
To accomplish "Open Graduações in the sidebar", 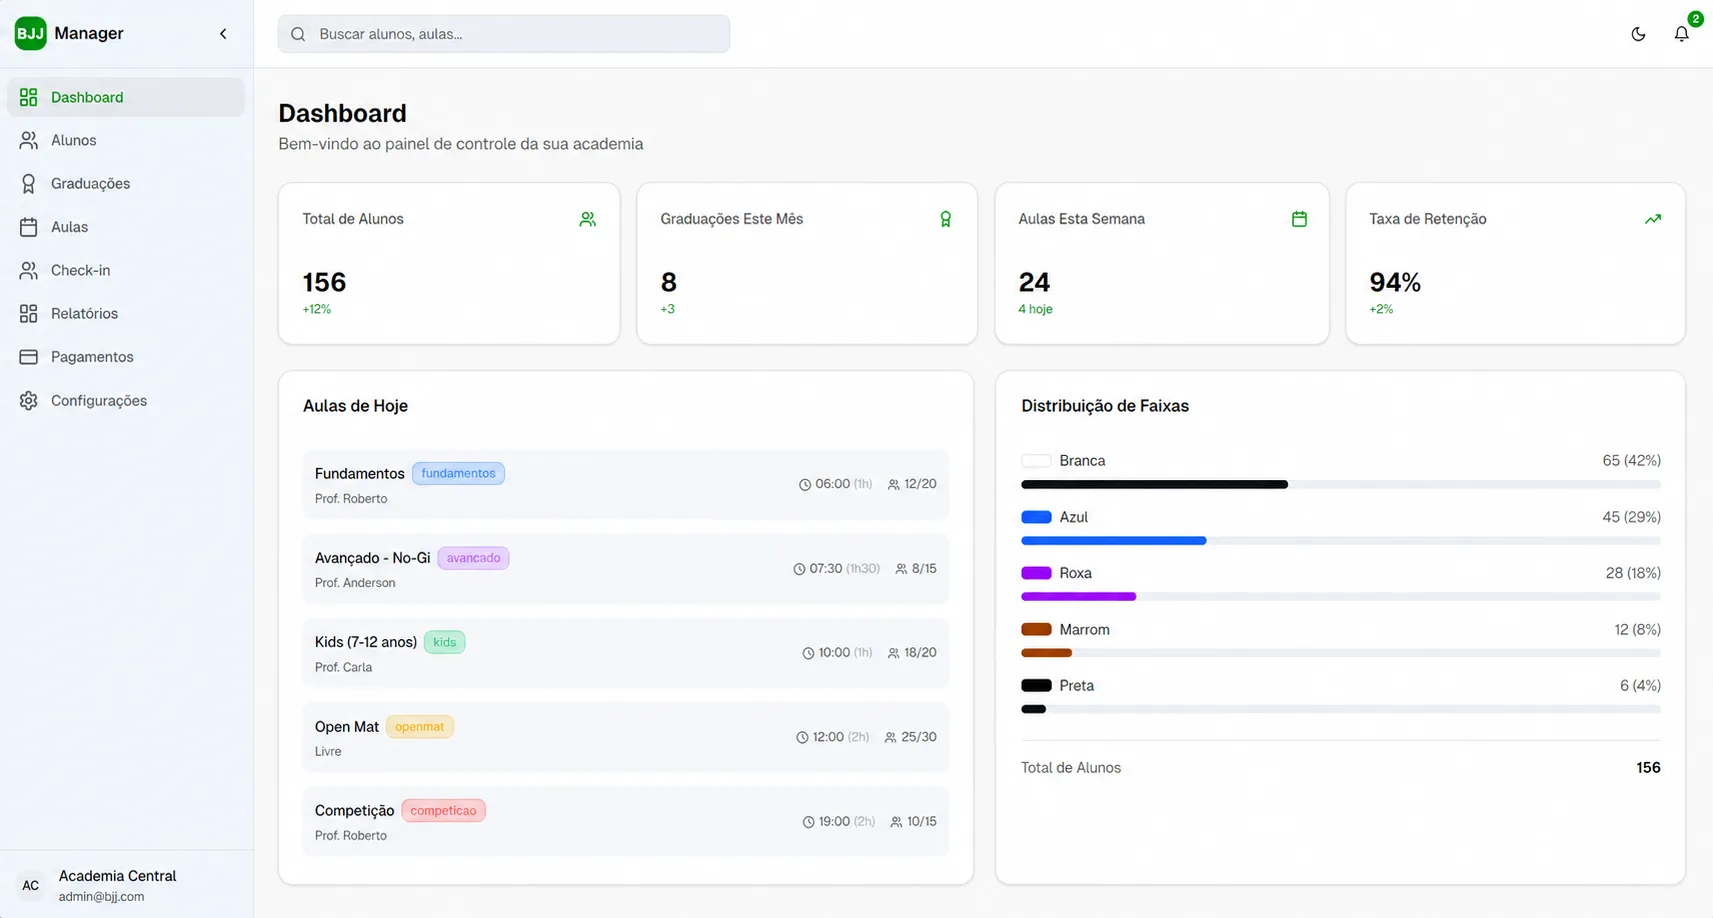I will pos(126,184).
